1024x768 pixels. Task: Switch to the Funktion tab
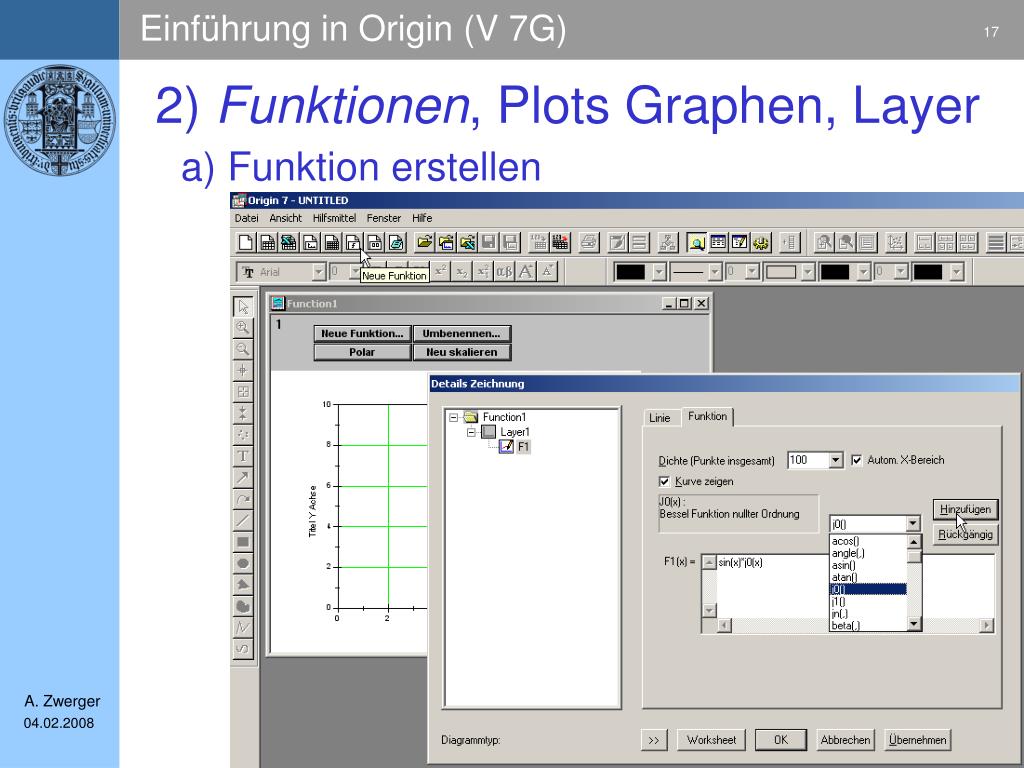point(707,417)
